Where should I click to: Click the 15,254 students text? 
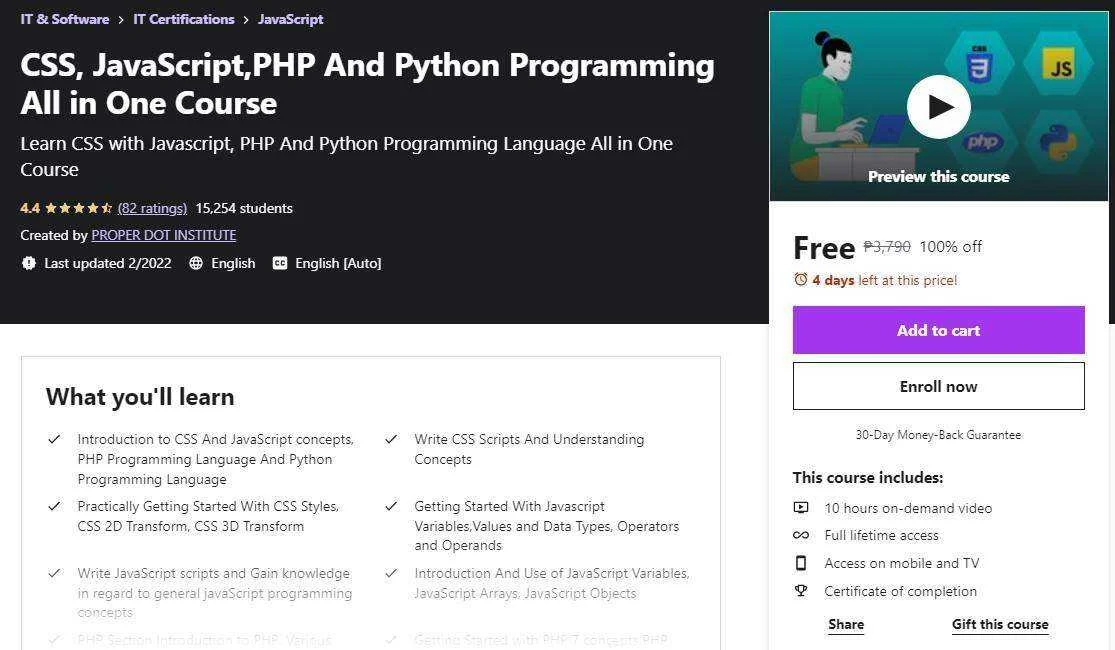244,208
